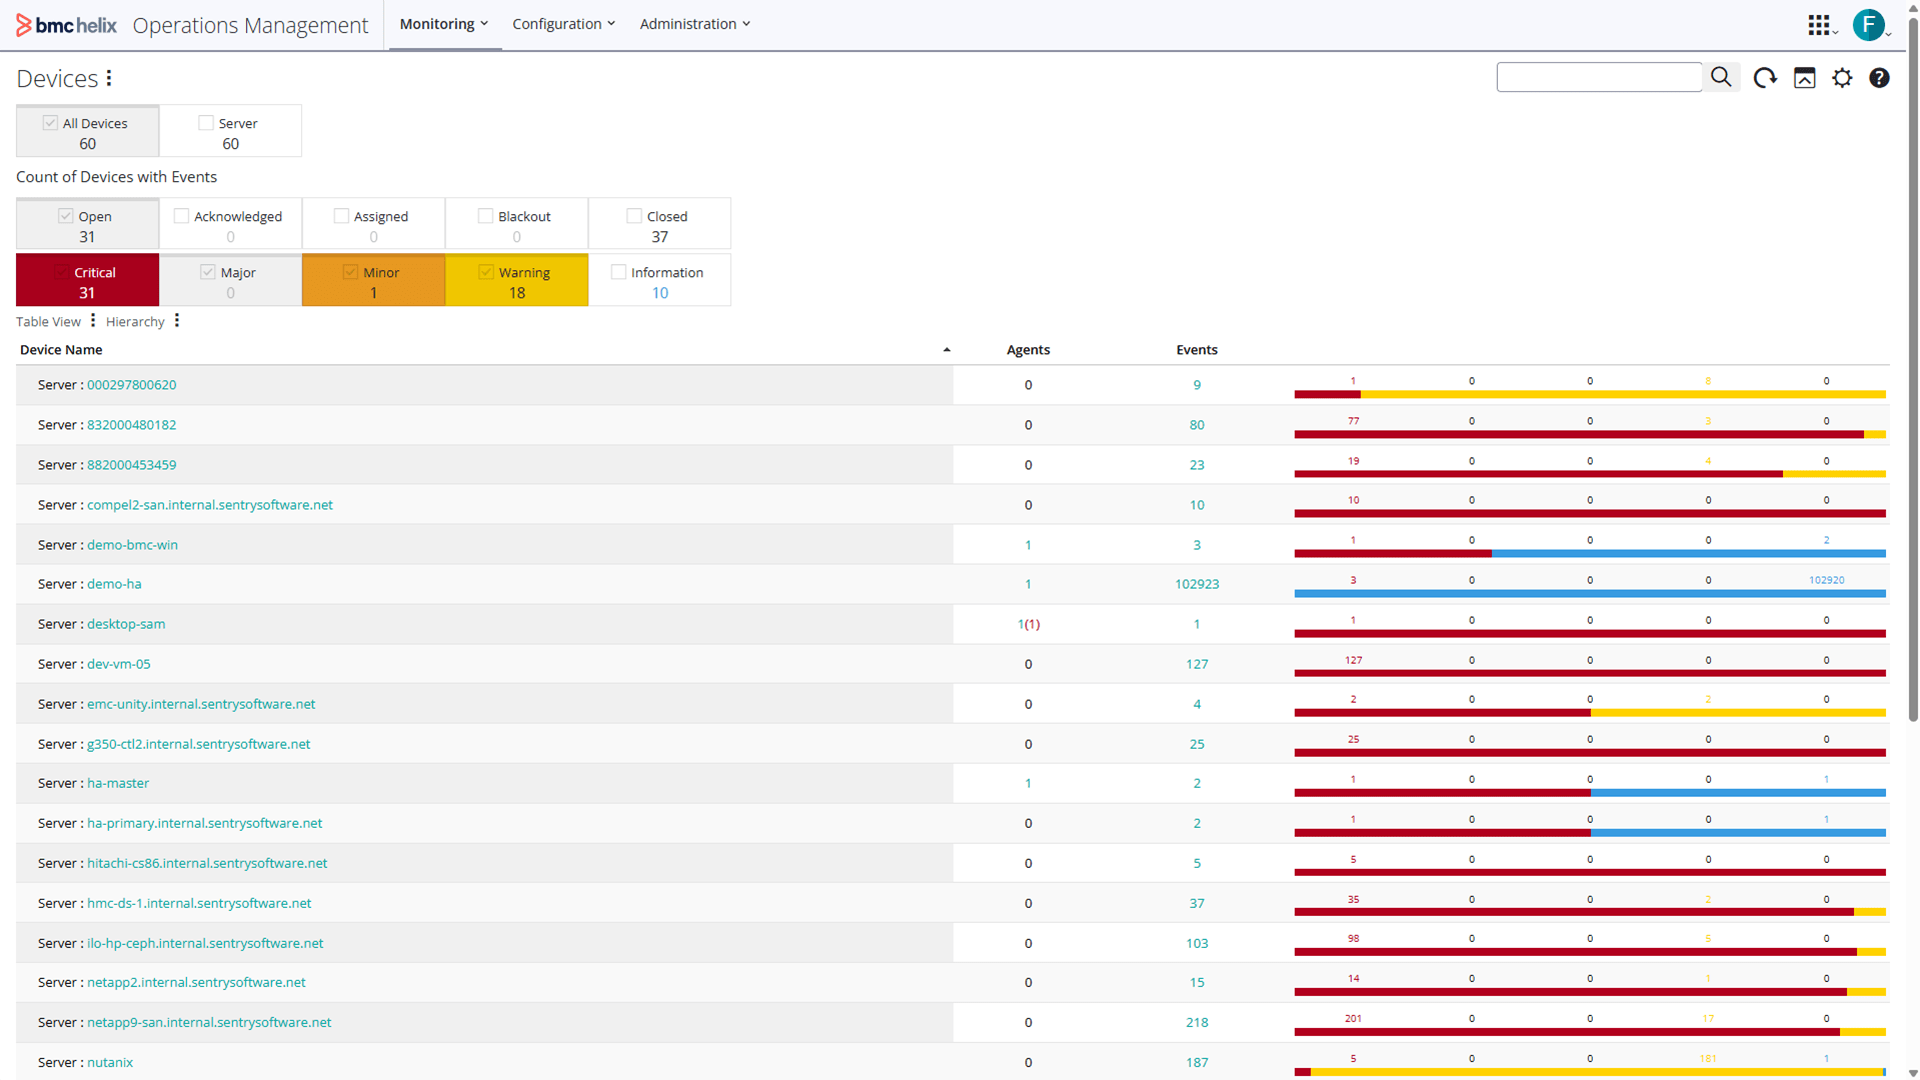
Task: Expand the Monitoring menu
Action: pyautogui.click(x=444, y=24)
